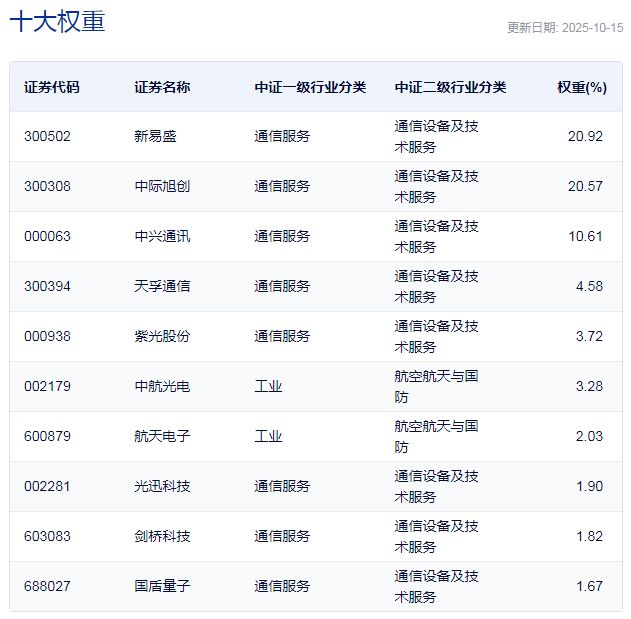Click the 十大权重 section heading
Image resolution: width=631 pixels, height=619 pixels.
[x=57, y=22]
